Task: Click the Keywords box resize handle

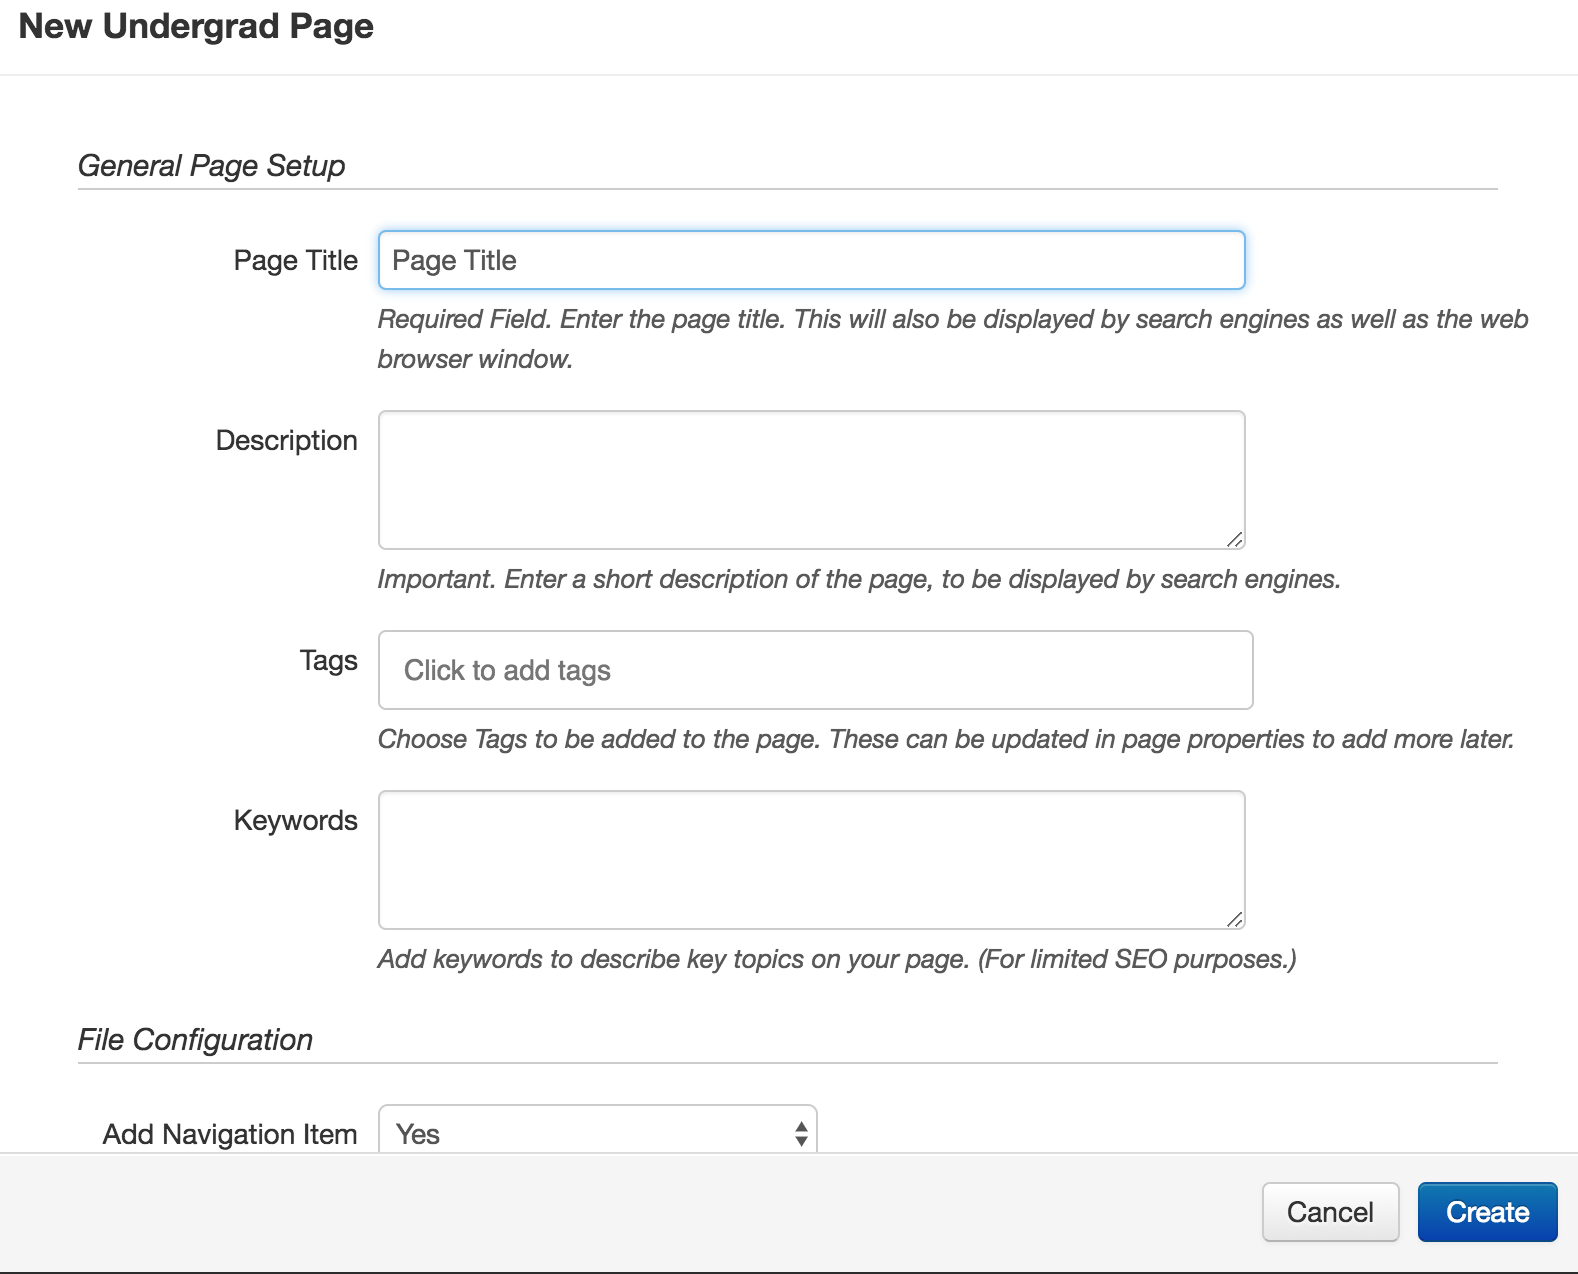Action: (1235, 920)
